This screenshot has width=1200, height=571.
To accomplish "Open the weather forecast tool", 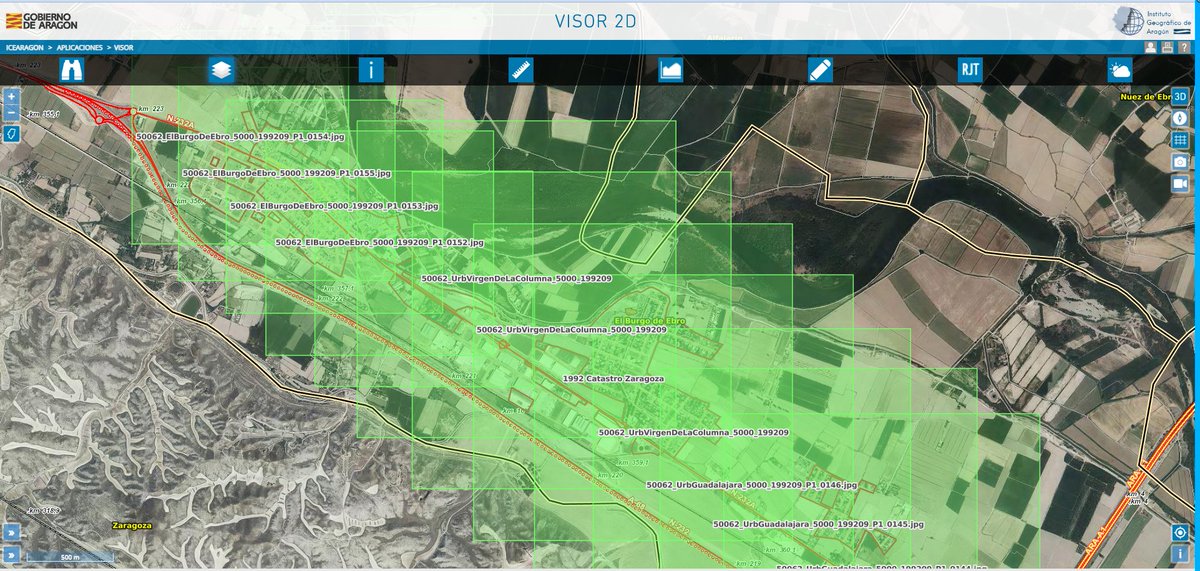I will 1120,70.
